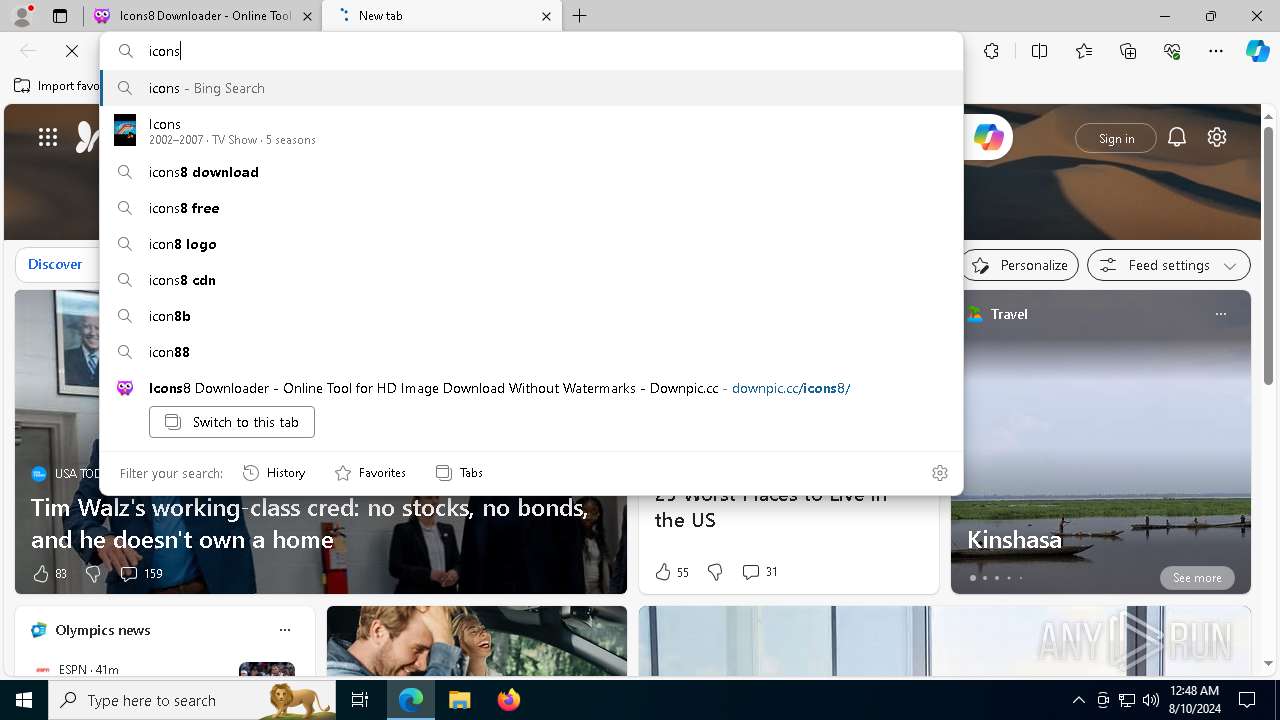The image size is (1280, 720).
Task: Close the New tab tab
Action: click(x=546, y=16)
